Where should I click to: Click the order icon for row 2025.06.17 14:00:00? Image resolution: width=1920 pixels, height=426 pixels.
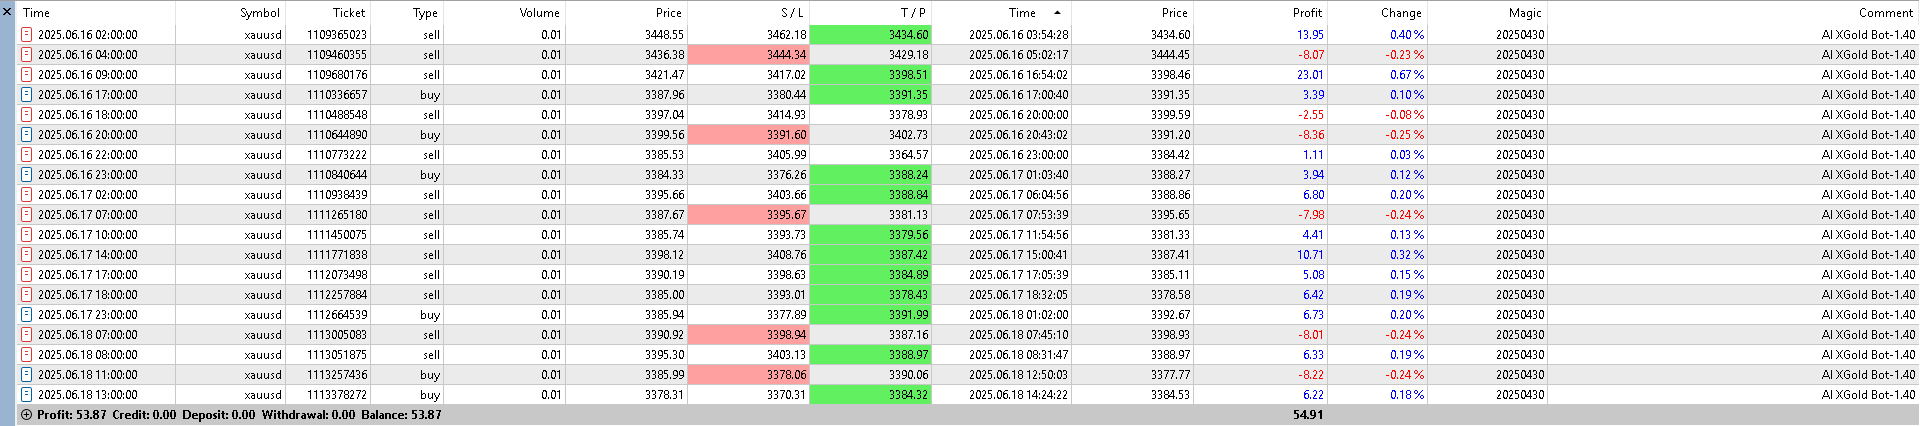tap(27, 254)
